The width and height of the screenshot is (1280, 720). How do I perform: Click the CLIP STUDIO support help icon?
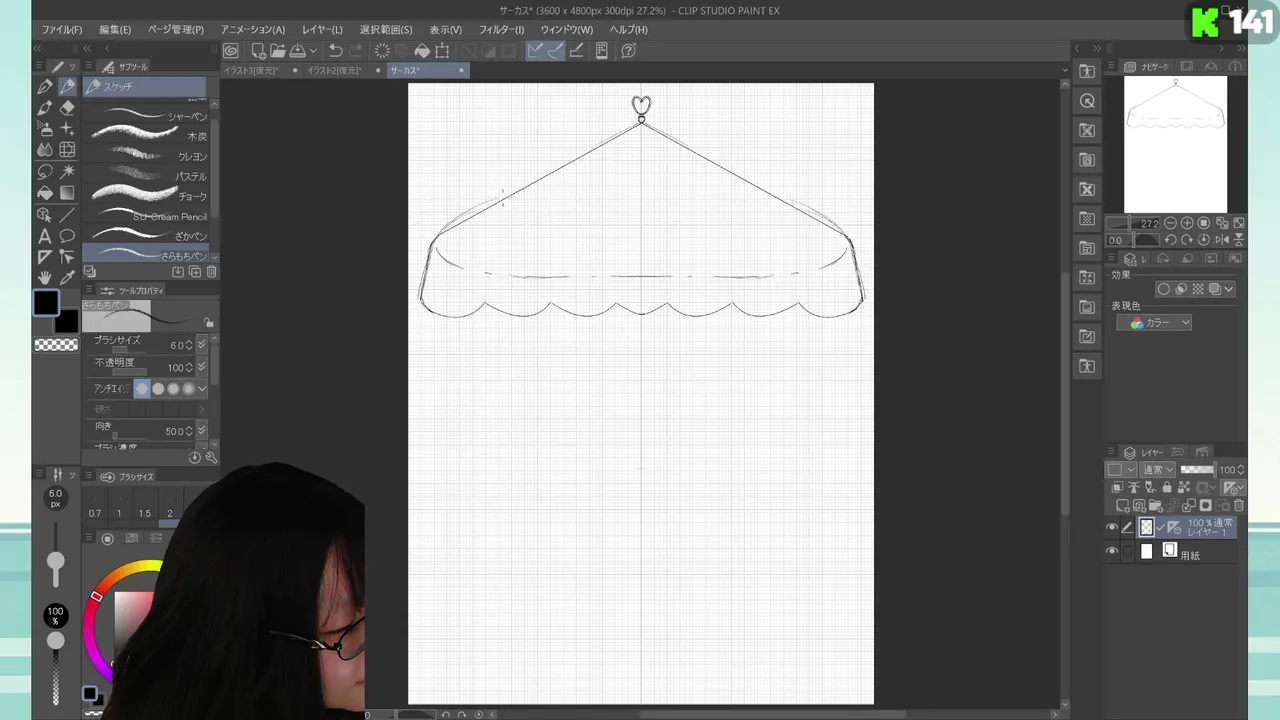pos(629,51)
